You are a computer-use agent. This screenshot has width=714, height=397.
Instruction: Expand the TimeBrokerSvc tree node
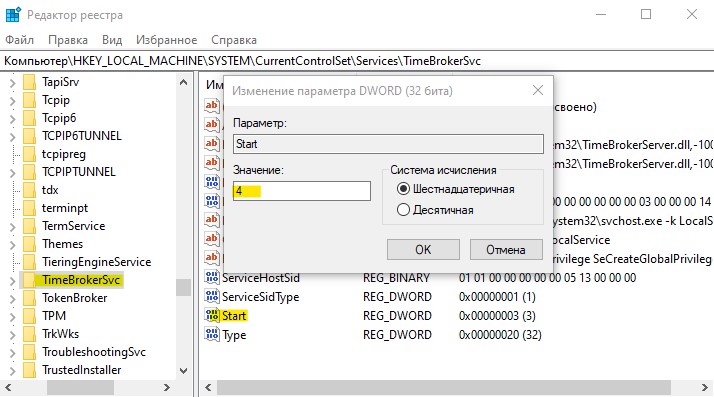pyautogui.click(x=12, y=280)
